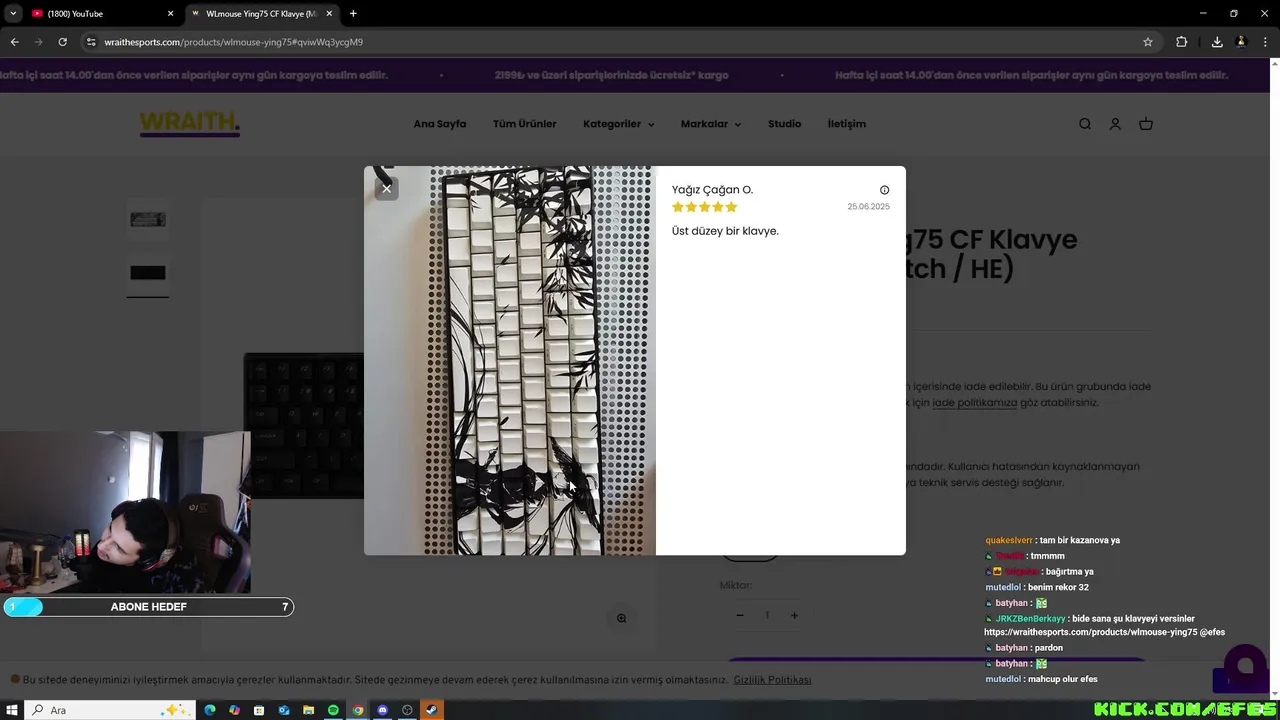Go forward in browser history
This screenshot has width=1280, height=720.
pyautogui.click(x=38, y=42)
